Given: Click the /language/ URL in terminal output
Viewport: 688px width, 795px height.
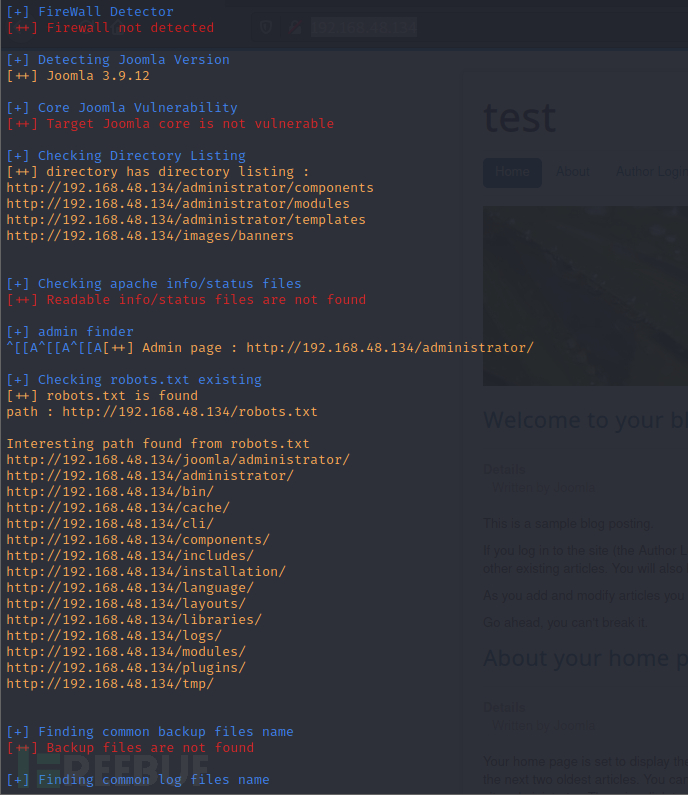Looking at the screenshot, I should click(130, 588).
